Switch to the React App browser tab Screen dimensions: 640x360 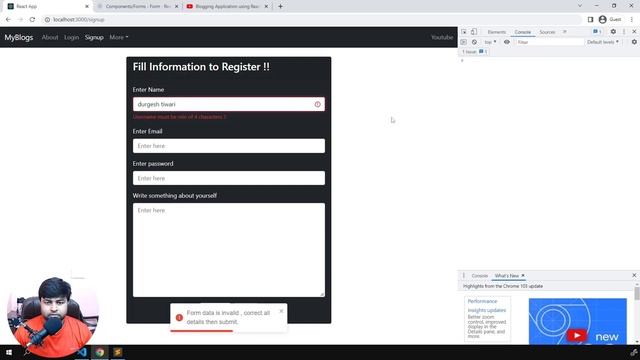pyautogui.click(x=48, y=7)
